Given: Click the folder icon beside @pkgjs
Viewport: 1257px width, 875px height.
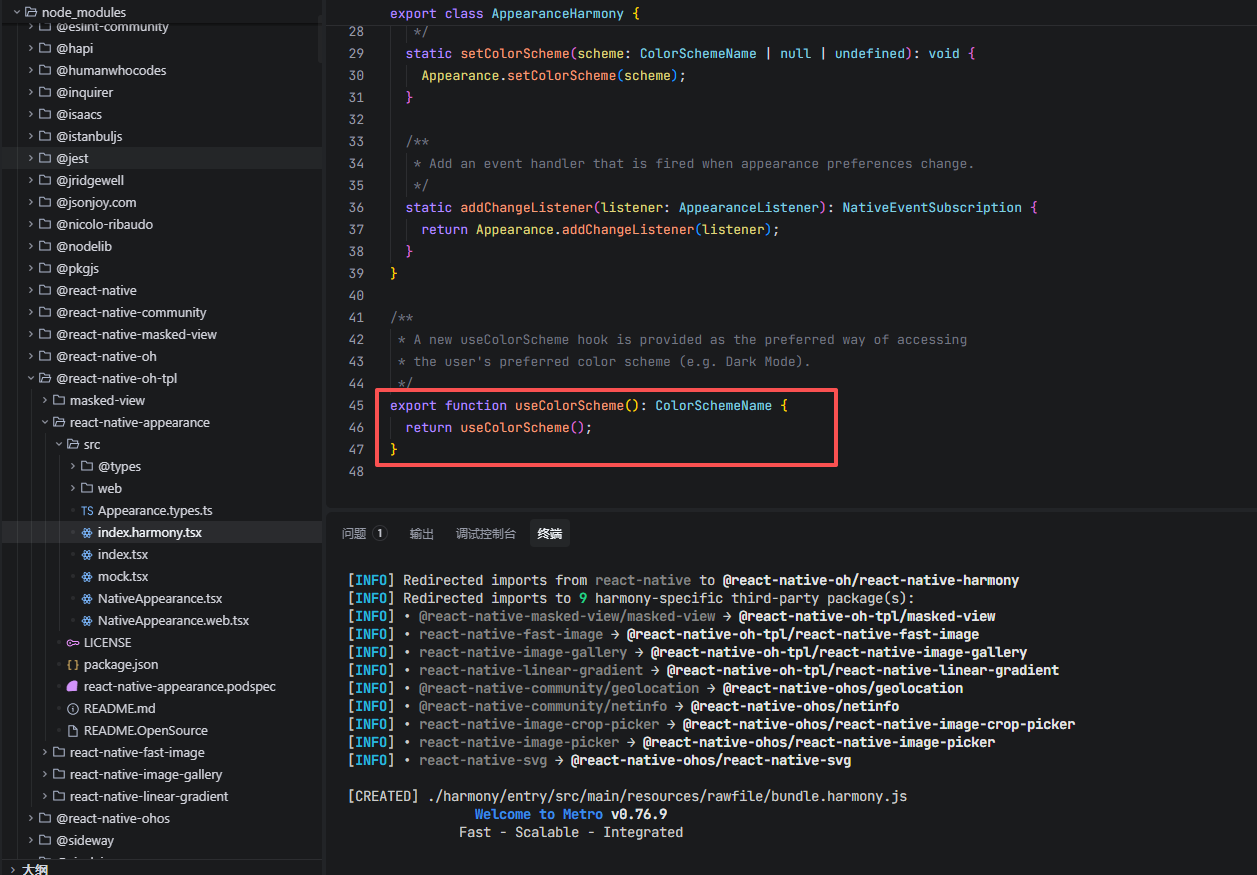Looking at the screenshot, I should [45, 268].
